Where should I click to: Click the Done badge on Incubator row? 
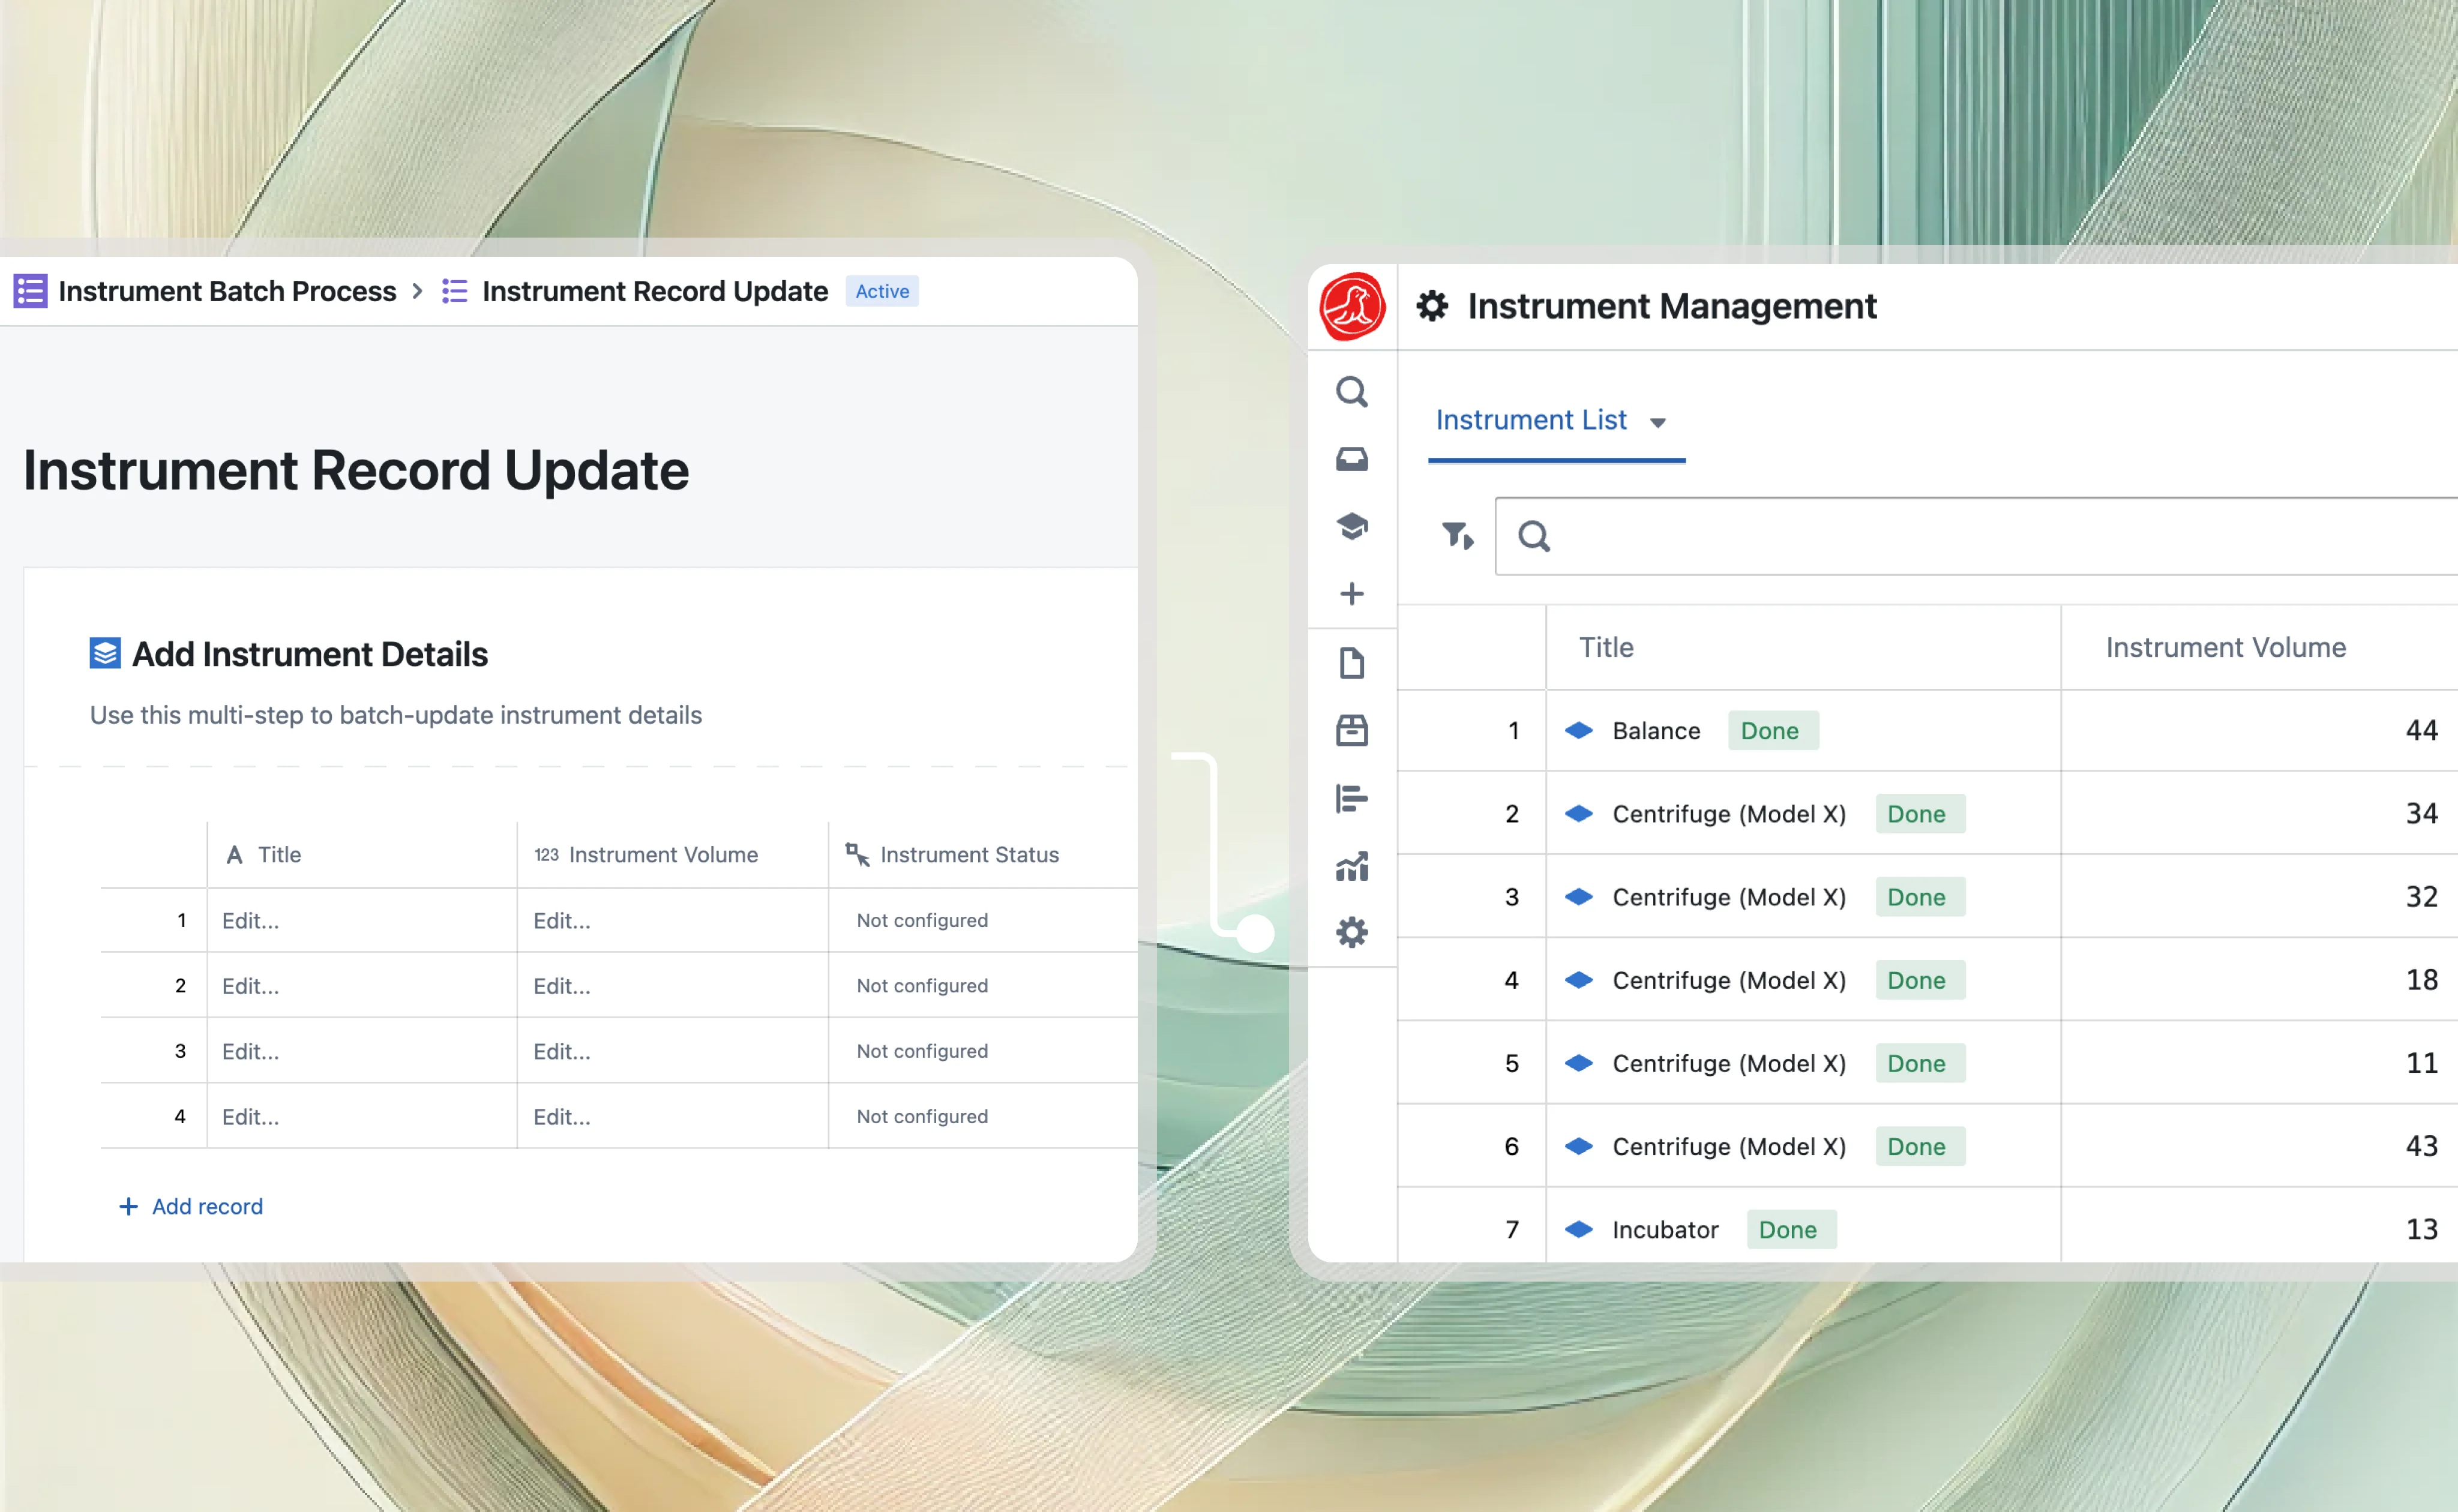click(x=1791, y=1229)
